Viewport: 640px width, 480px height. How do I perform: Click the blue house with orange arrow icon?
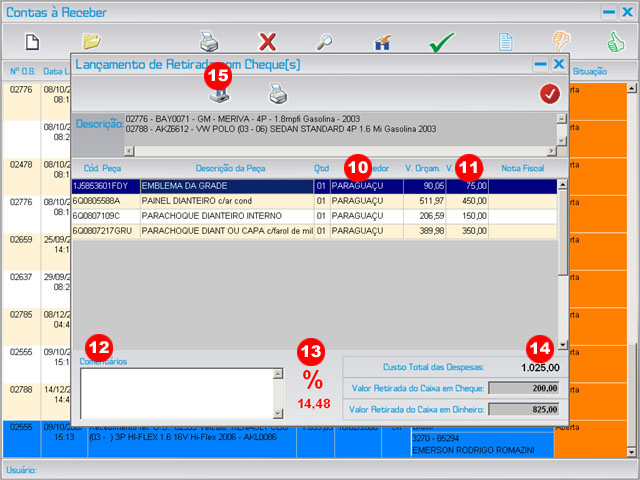(382, 42)
